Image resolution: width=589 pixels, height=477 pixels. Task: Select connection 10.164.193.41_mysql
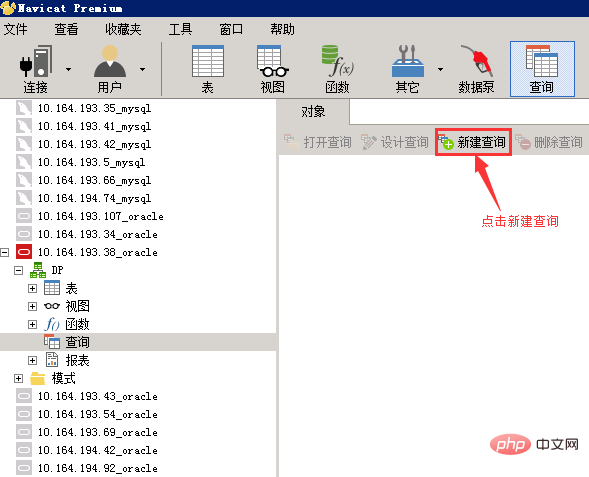94,126
